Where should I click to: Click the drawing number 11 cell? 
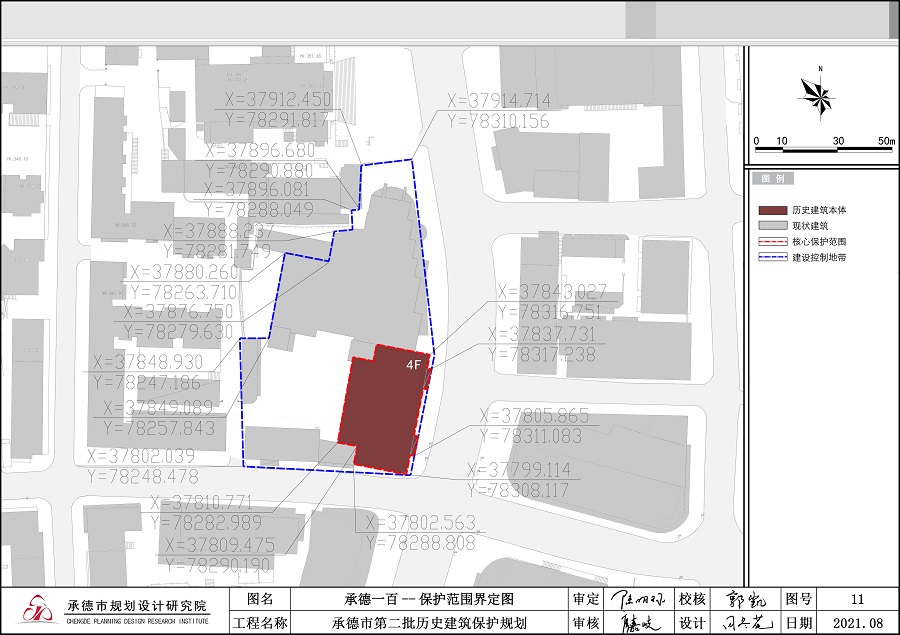tap(857, 599)
